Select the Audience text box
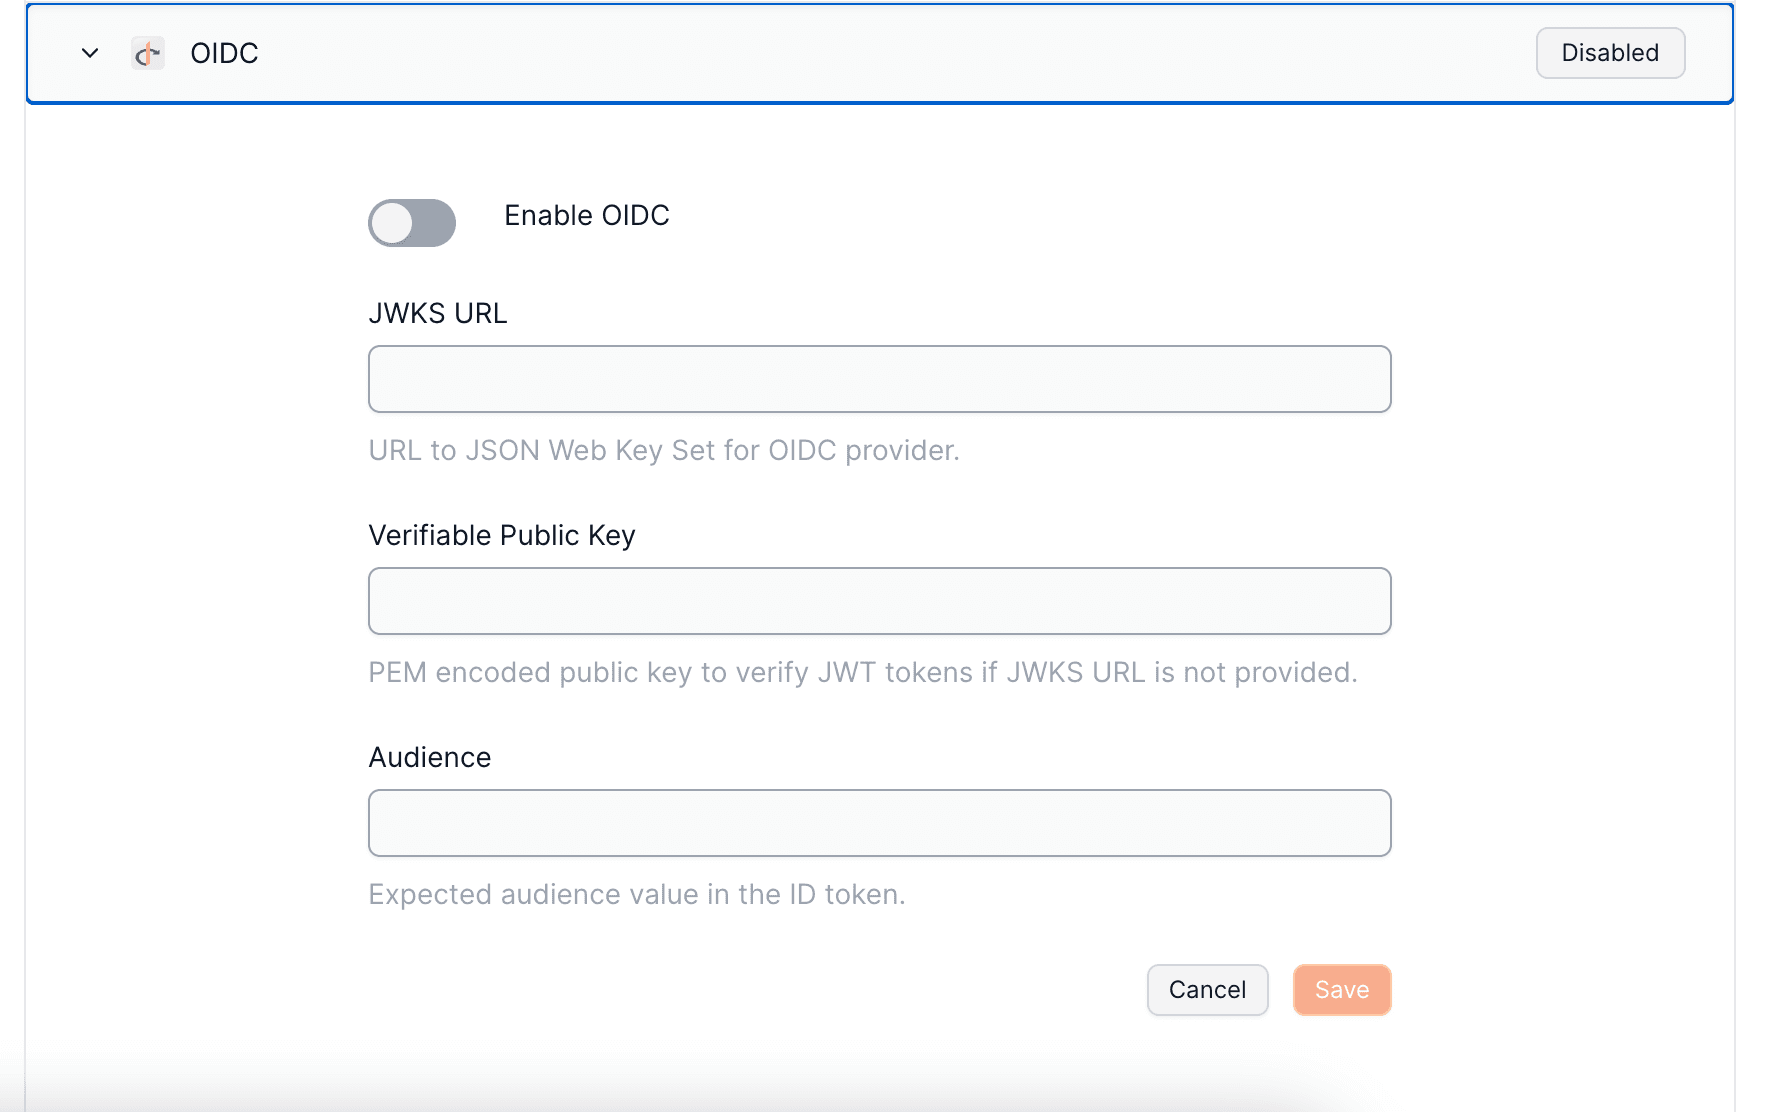 [x=879, y=822]
